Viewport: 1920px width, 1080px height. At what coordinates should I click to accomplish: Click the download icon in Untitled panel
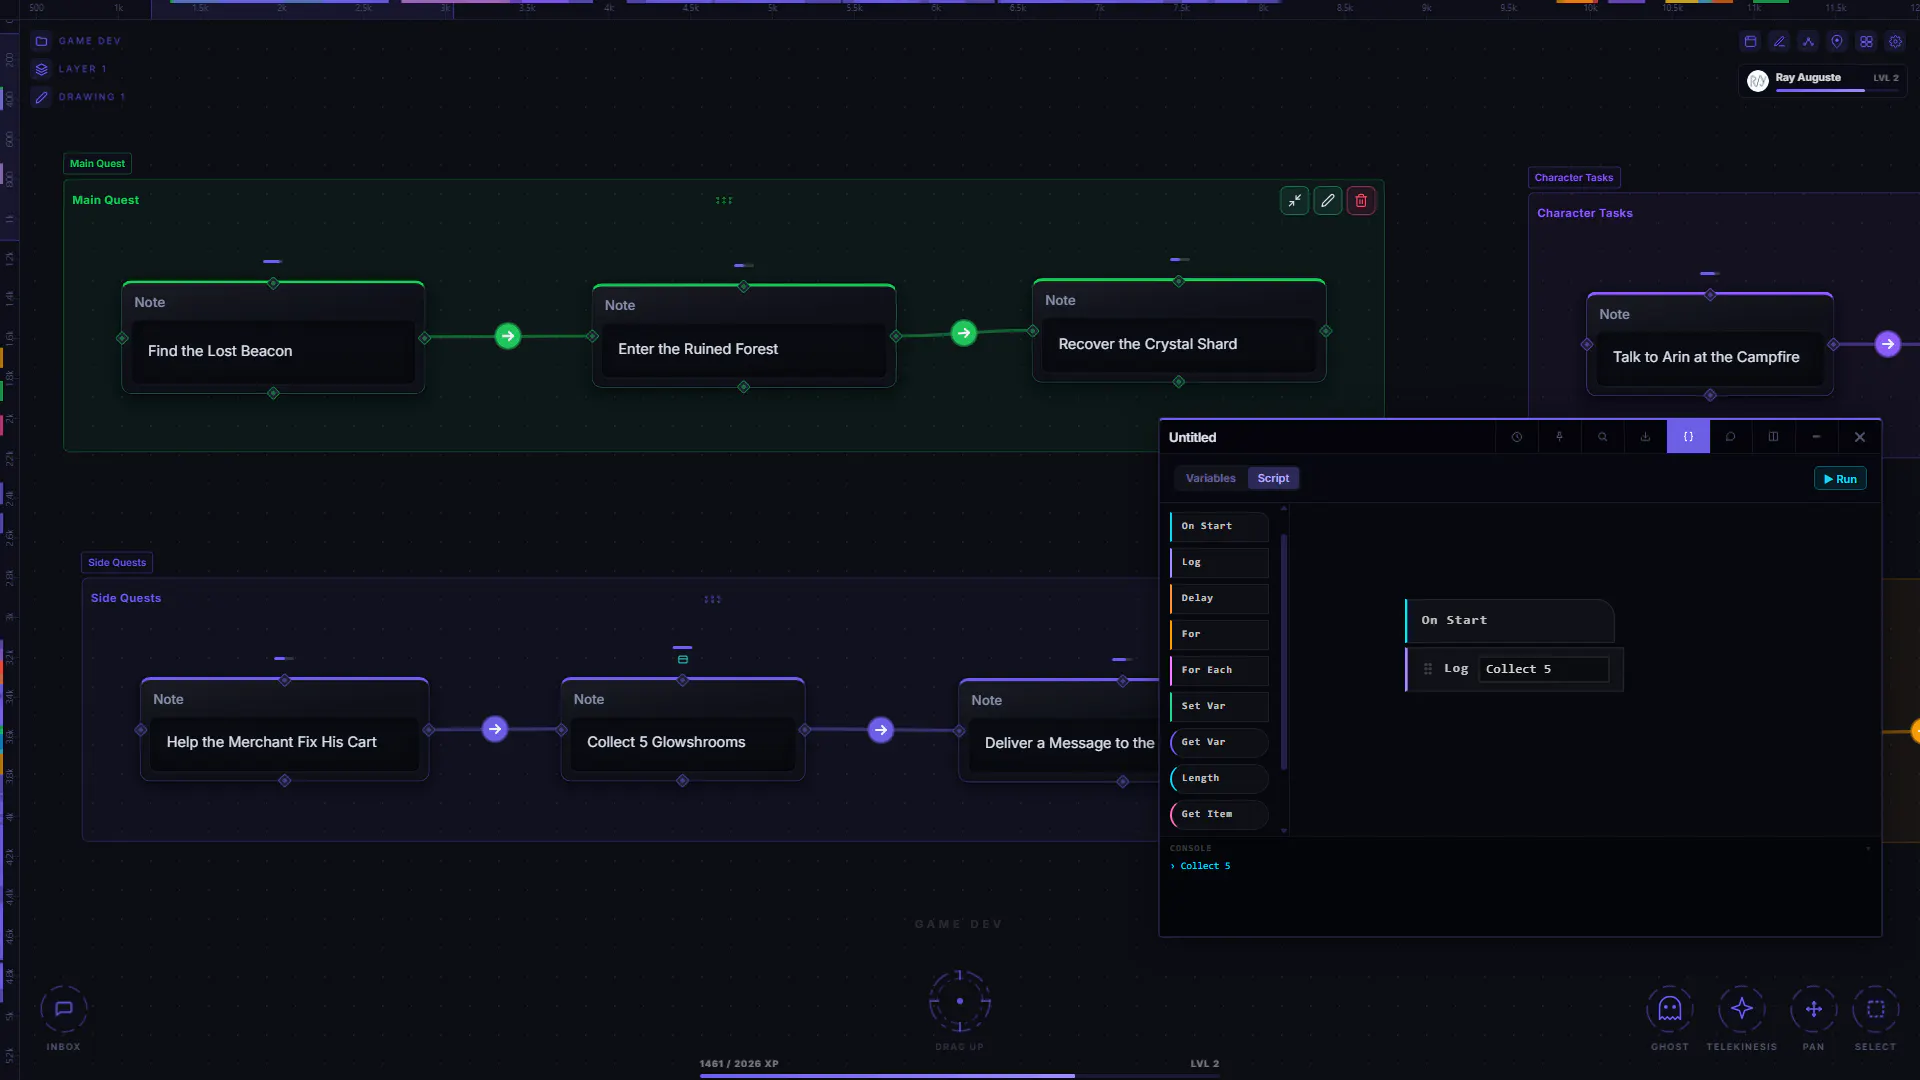pos(1646,437)
